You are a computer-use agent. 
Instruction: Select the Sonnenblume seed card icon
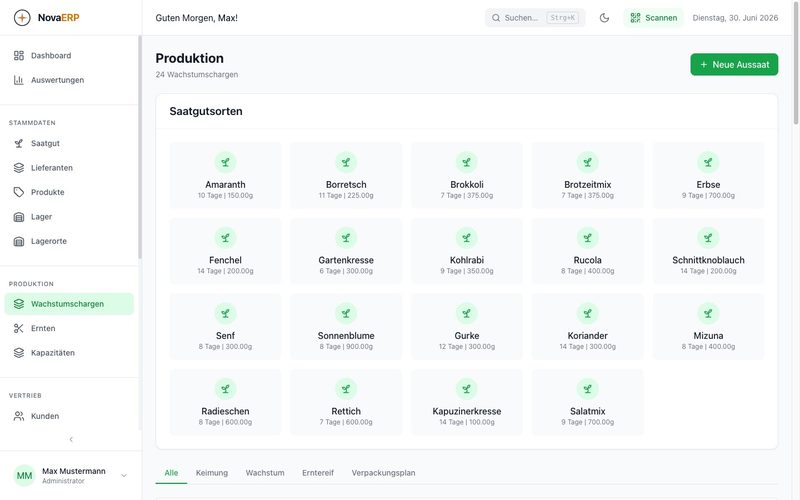[x=346, y=313]
